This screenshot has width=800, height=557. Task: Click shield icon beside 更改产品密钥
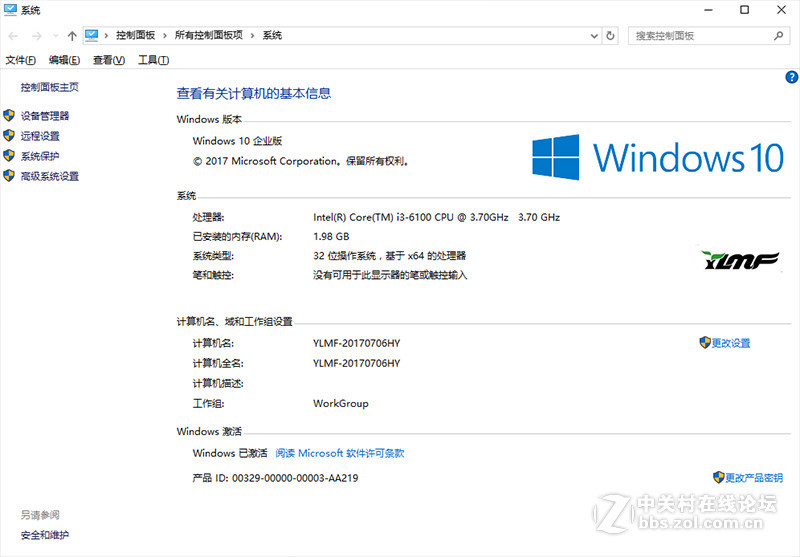719,477
